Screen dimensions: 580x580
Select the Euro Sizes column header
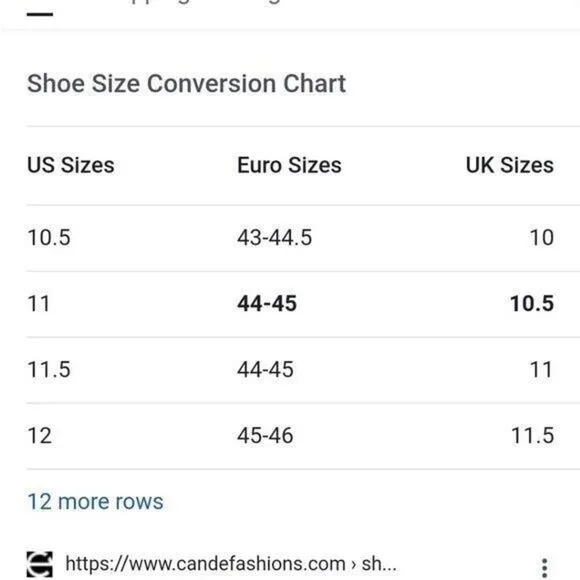[289, 165]
